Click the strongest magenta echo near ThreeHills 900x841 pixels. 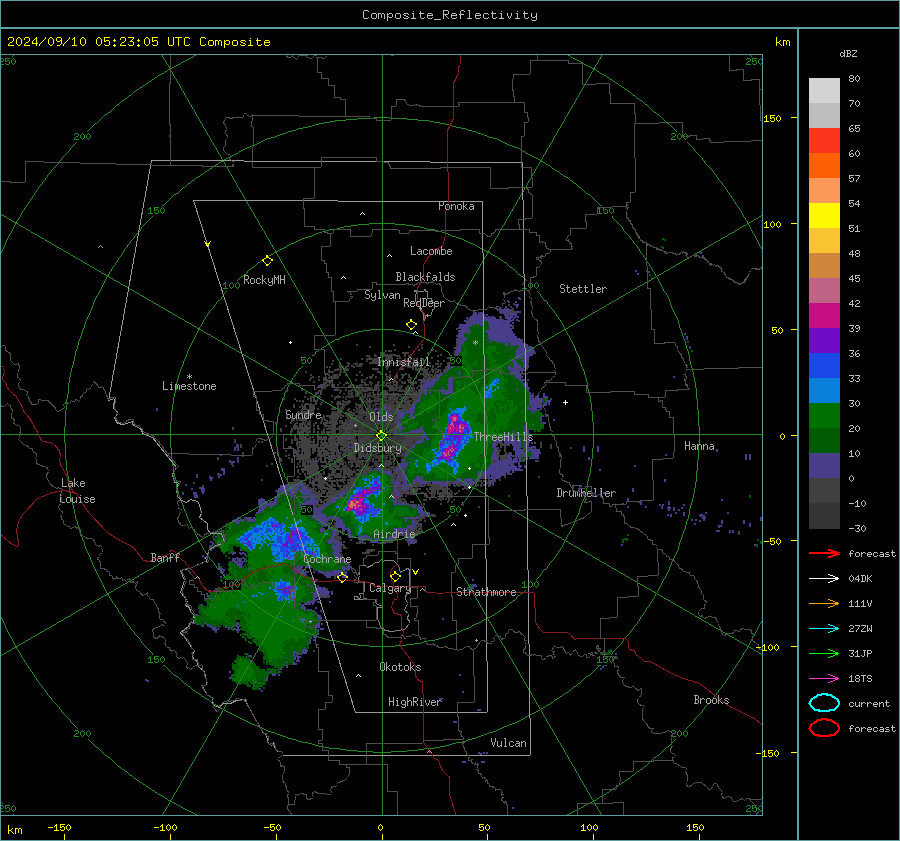[x=457, y=425]
